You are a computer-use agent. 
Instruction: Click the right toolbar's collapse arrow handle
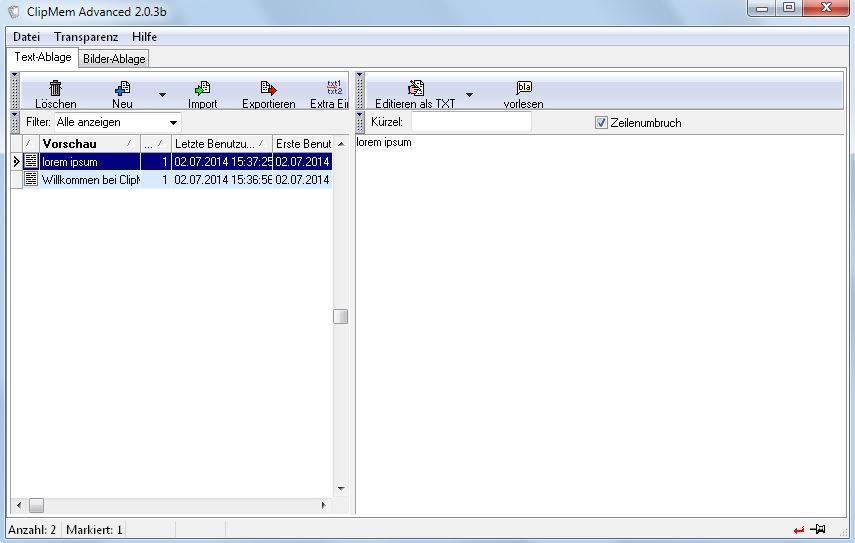(359, 76)
